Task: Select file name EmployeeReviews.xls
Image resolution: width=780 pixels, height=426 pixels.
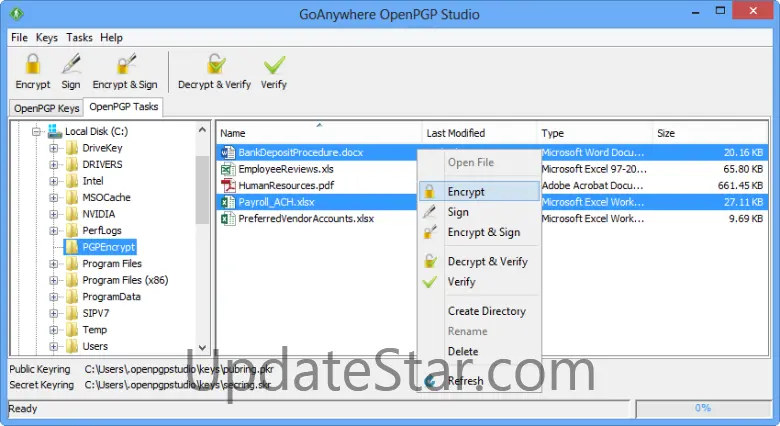Action: click(286, 169)
